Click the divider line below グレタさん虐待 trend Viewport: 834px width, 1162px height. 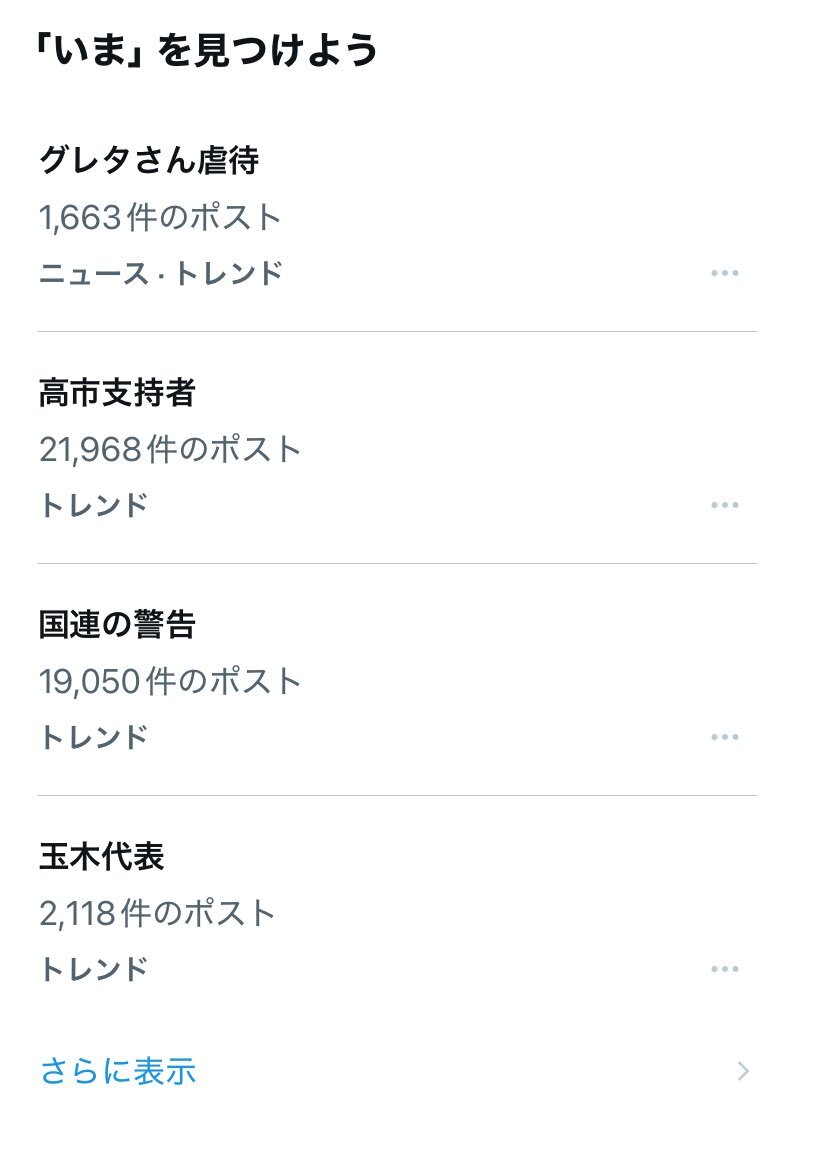pos(397,331)
